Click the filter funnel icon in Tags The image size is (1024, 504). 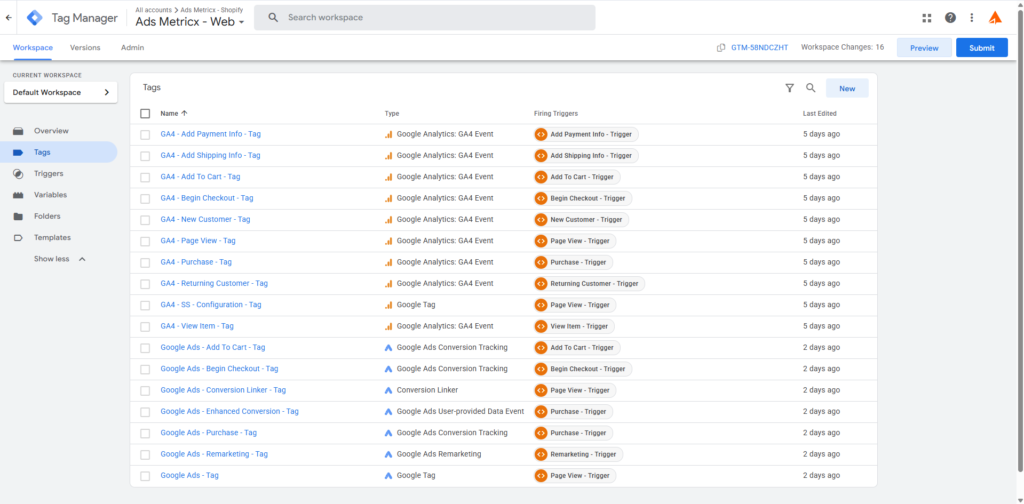[x=789, y=88]
